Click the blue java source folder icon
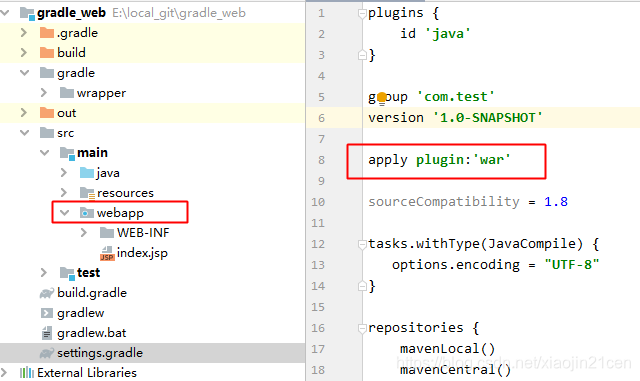This screenshot has width=640, height=381. (x=87, y=173)
